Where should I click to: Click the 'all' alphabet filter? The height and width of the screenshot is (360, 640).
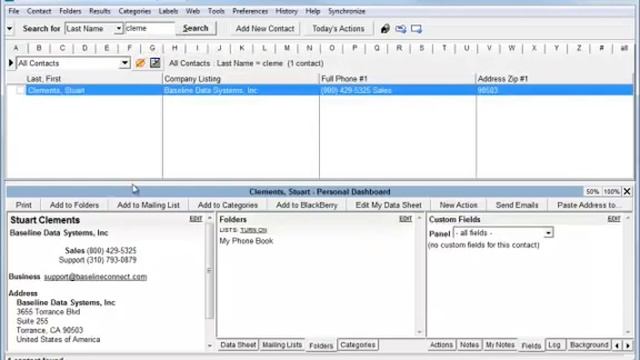pyautogui.click(x=624, y=48)
